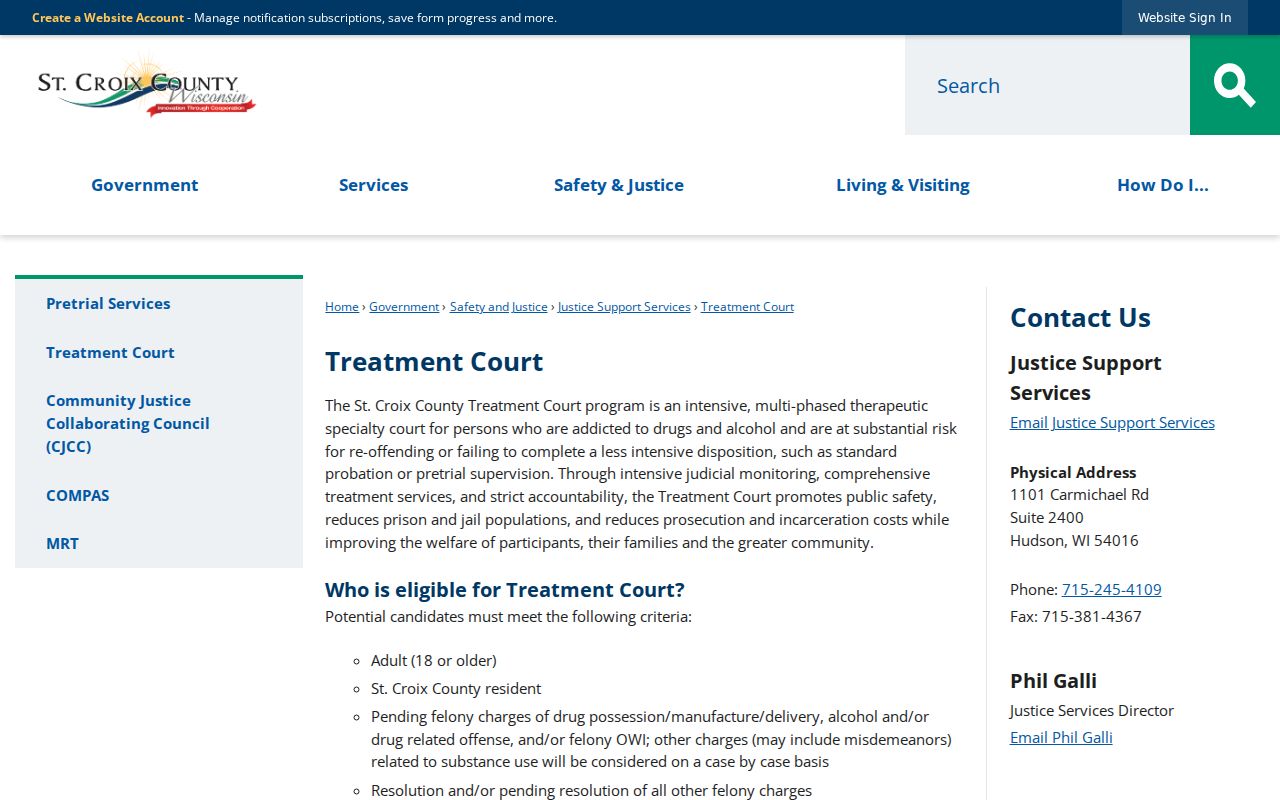Click 'Who is eligible for Treatment Court?' heading
The image size is (1280, 800).
tap(505, 589)
